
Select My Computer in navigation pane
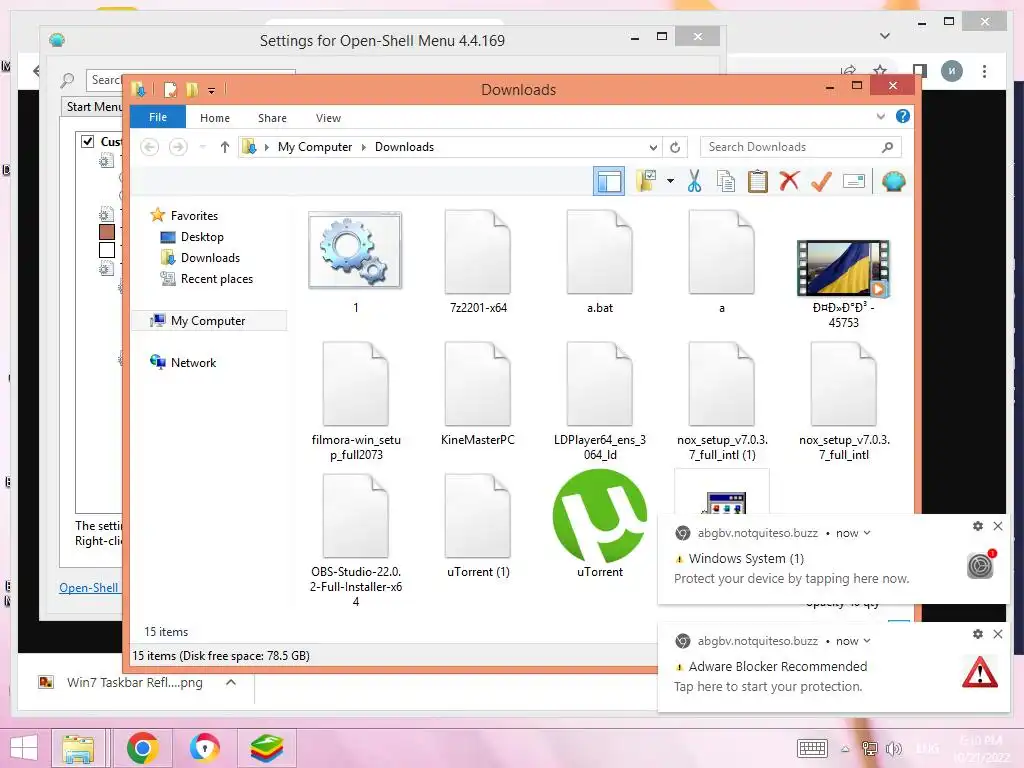click(x=208, y=321)
